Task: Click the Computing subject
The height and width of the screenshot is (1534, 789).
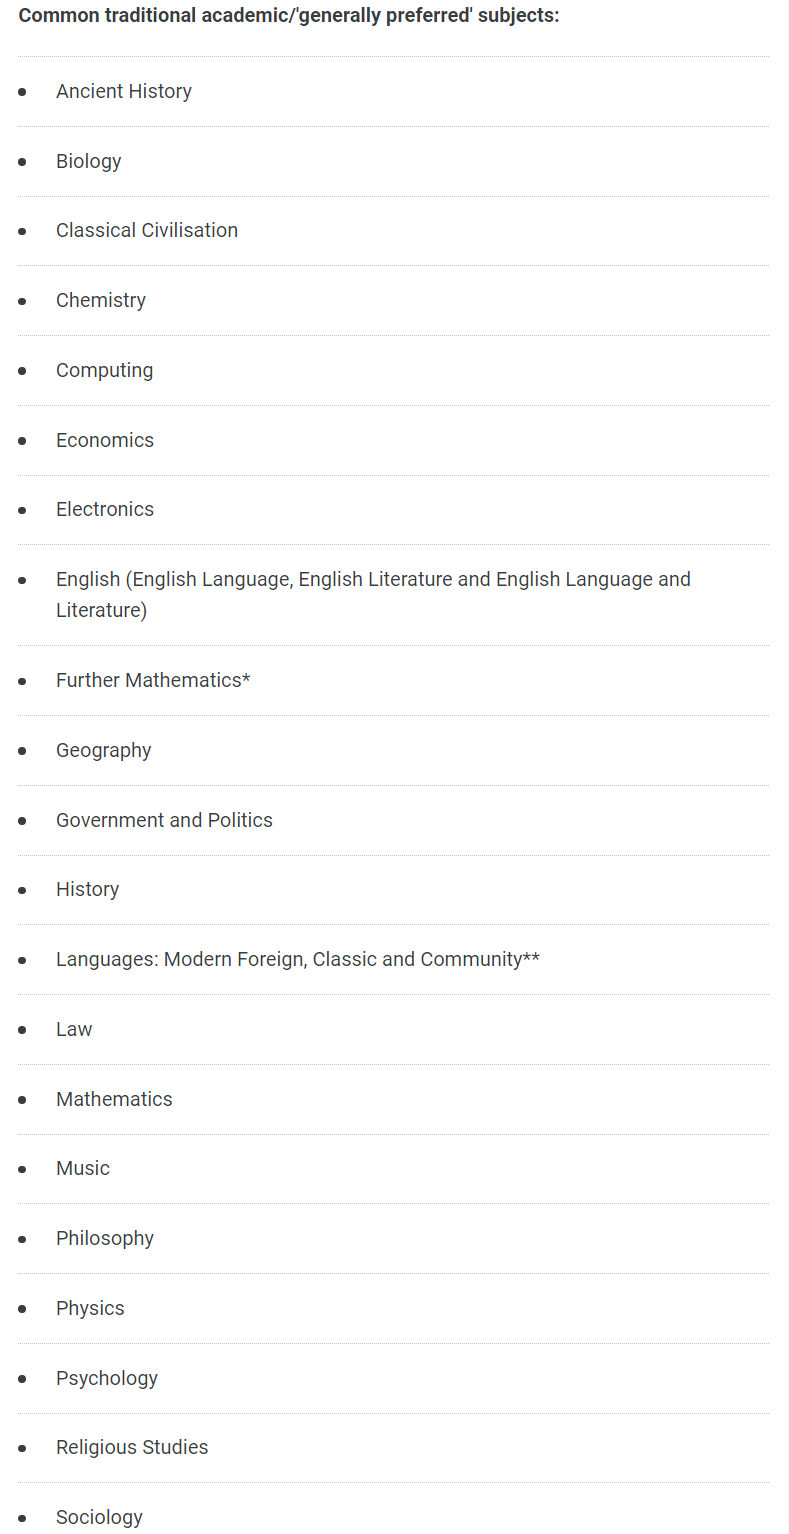Action: tap(105, 370)
